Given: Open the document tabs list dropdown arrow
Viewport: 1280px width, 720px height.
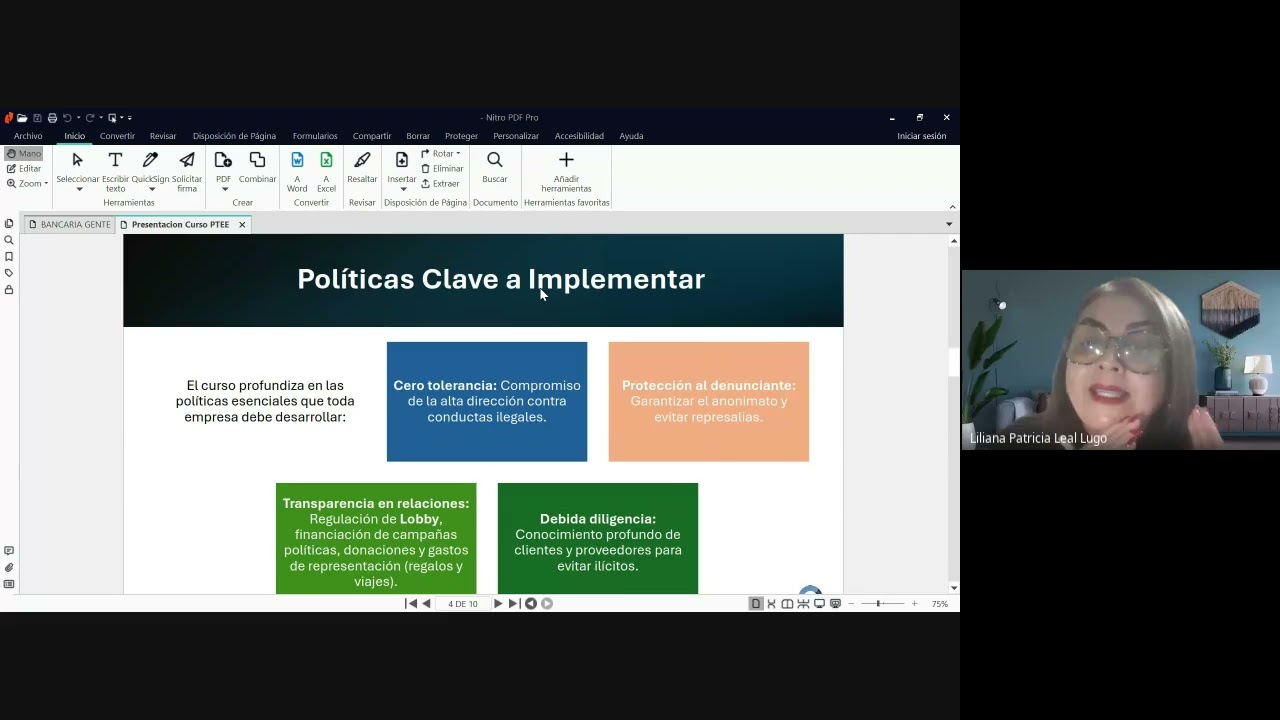Looking at the screenshot, I should [949, 225].
